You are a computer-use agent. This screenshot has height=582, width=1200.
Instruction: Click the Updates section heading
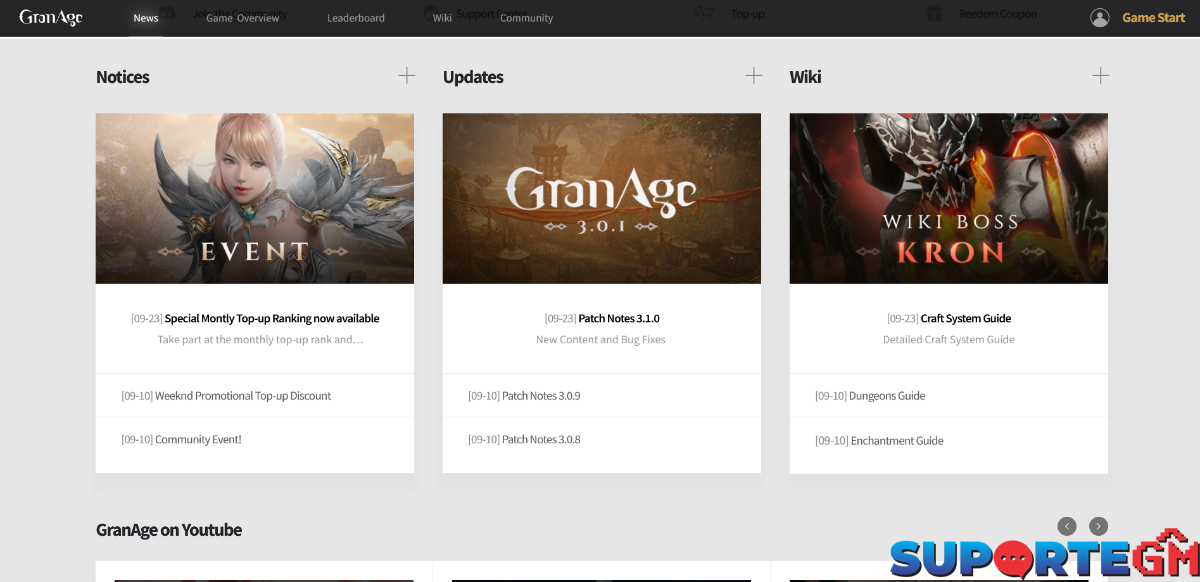point(473,77)
